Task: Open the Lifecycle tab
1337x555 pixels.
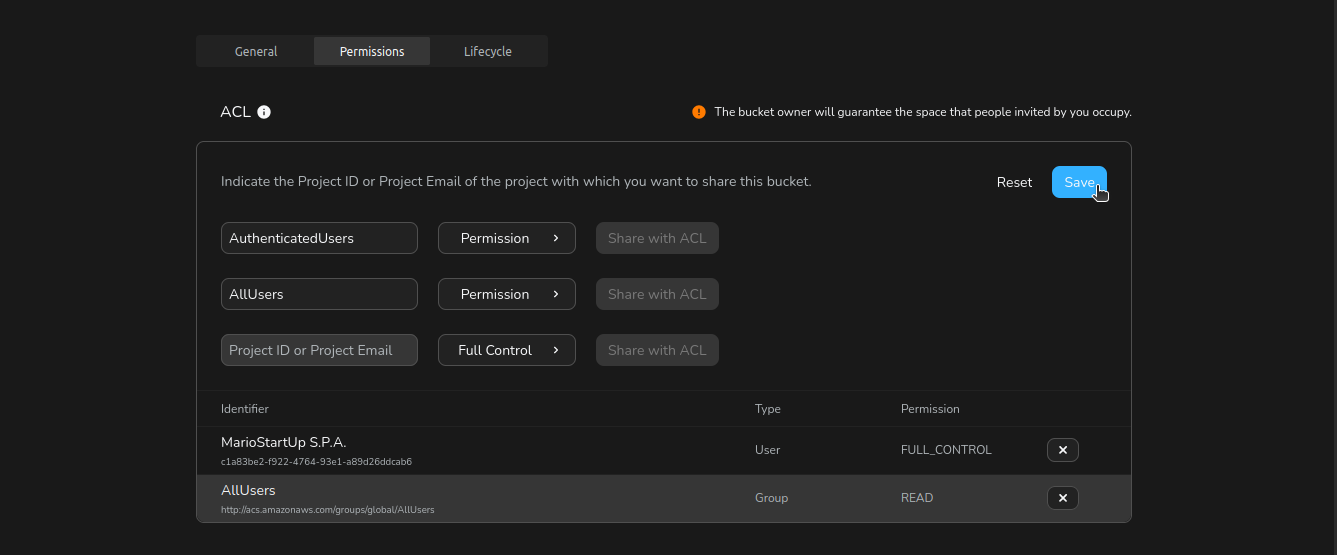Action: (x=488, y=51)
